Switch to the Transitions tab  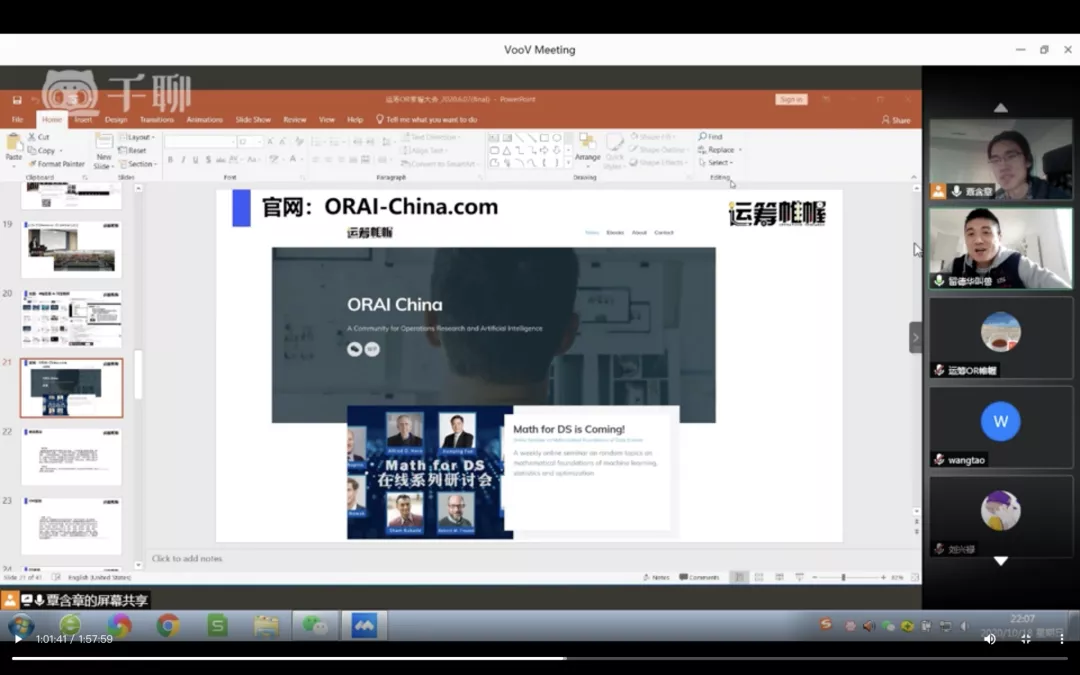point(157,120)
